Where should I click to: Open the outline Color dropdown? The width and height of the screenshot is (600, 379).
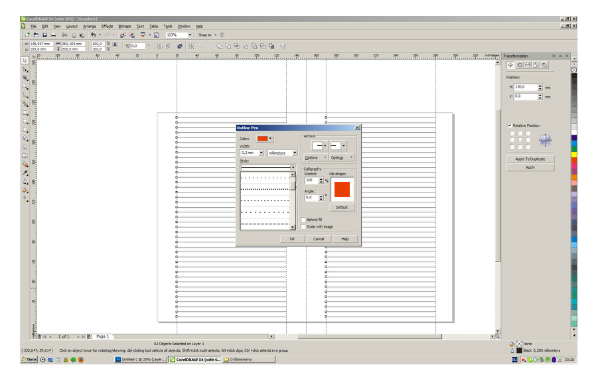click(271, 139)
